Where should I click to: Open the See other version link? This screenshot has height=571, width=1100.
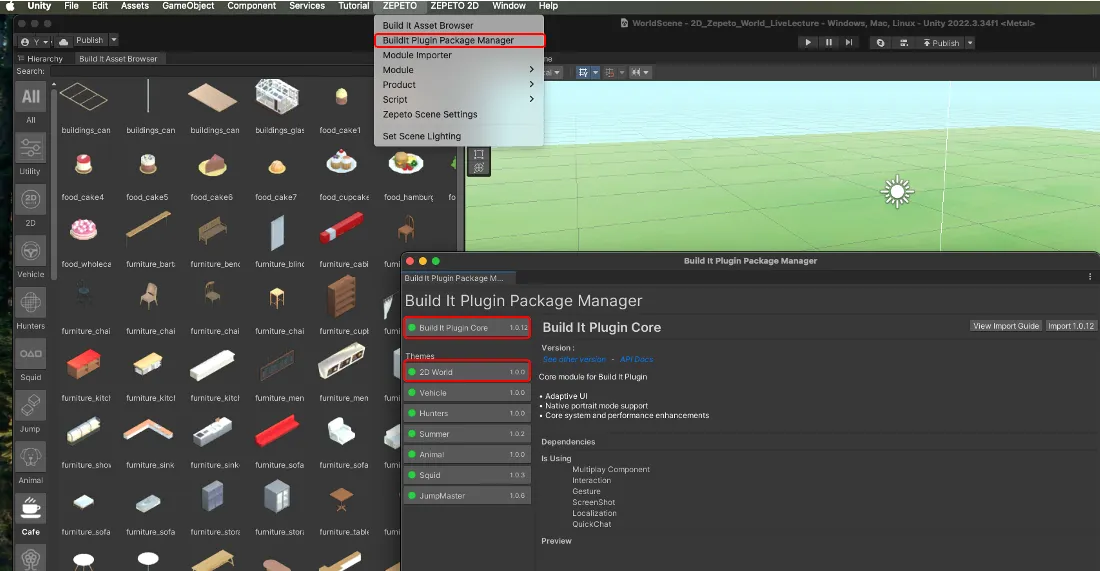(574, 359)
